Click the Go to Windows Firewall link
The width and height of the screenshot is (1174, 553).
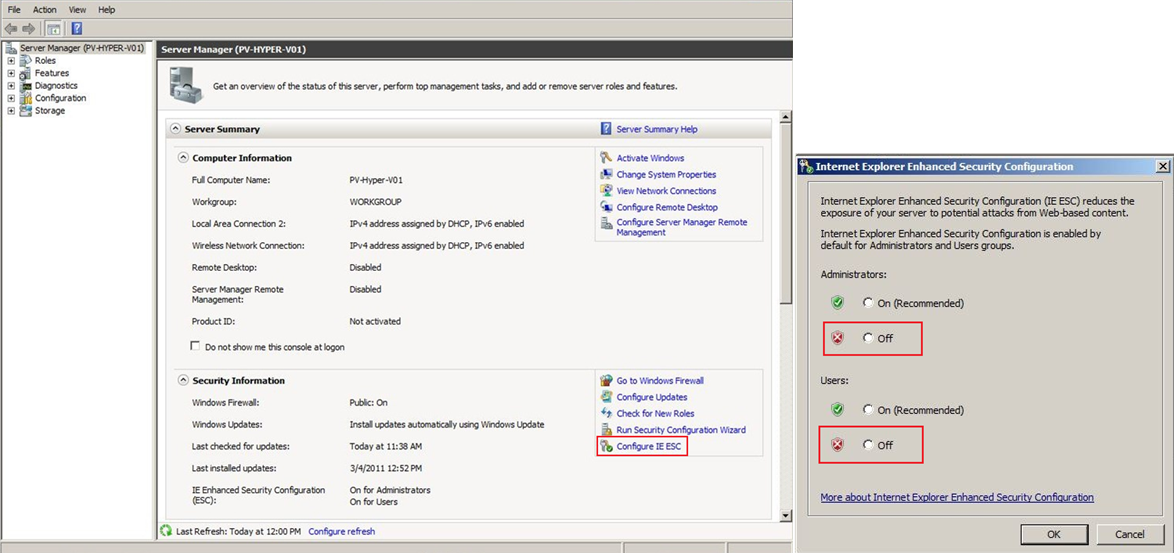(660, 380)
